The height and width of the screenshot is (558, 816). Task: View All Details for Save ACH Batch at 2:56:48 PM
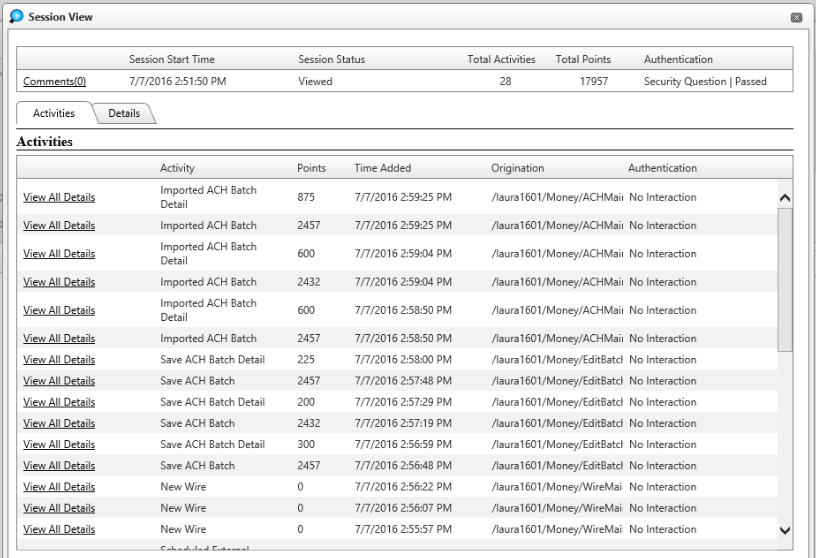(59, 466)
